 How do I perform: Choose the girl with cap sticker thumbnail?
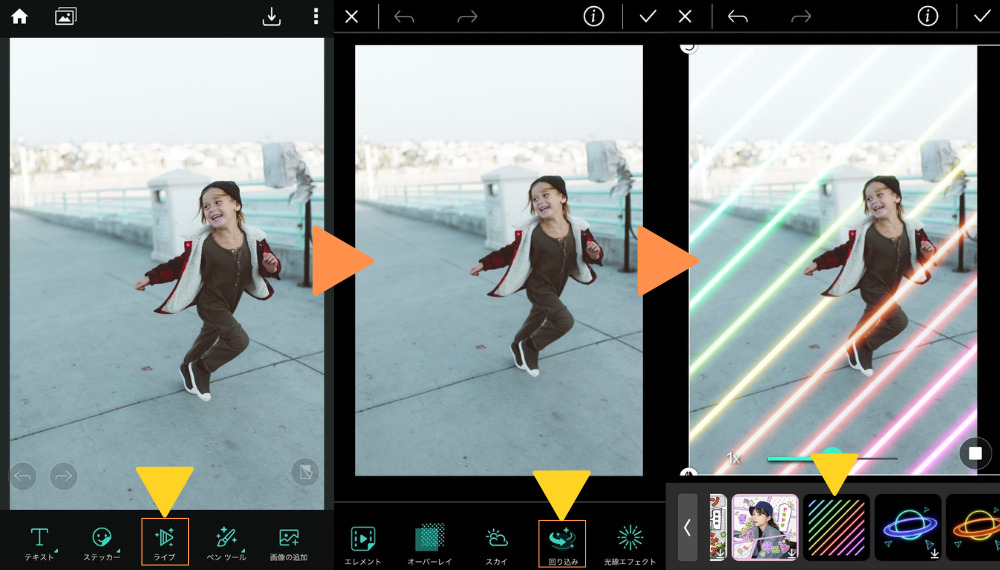click(x=765, y=527)
